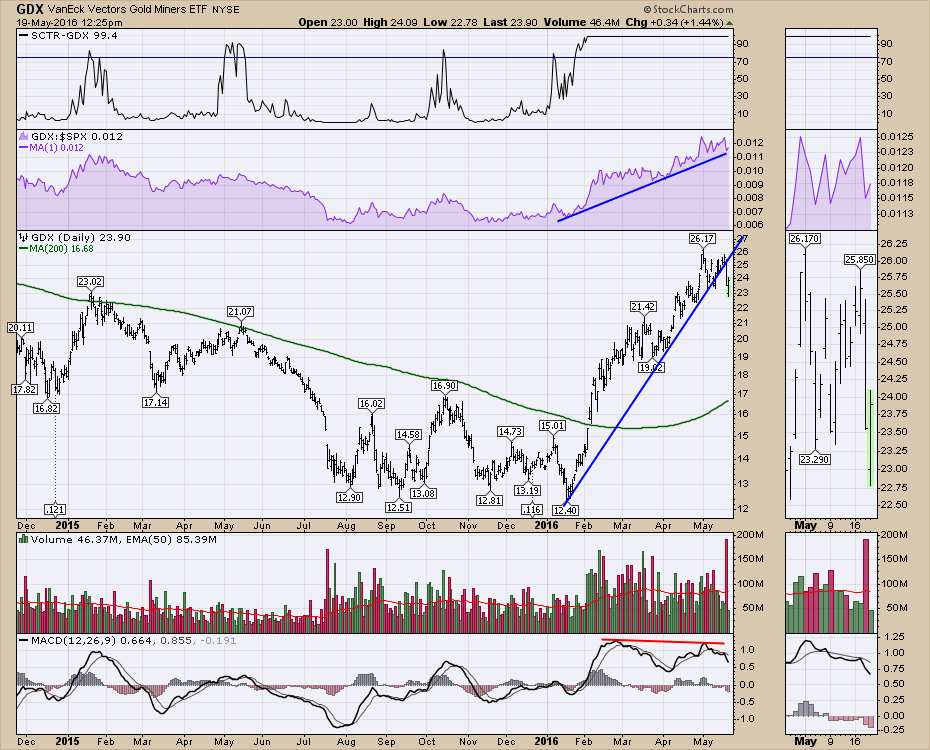The width and height of the screenshot is (930, 750).
Task: Click the black line marker before MACD(12,26,9)
Action: [x=24, y=641]
